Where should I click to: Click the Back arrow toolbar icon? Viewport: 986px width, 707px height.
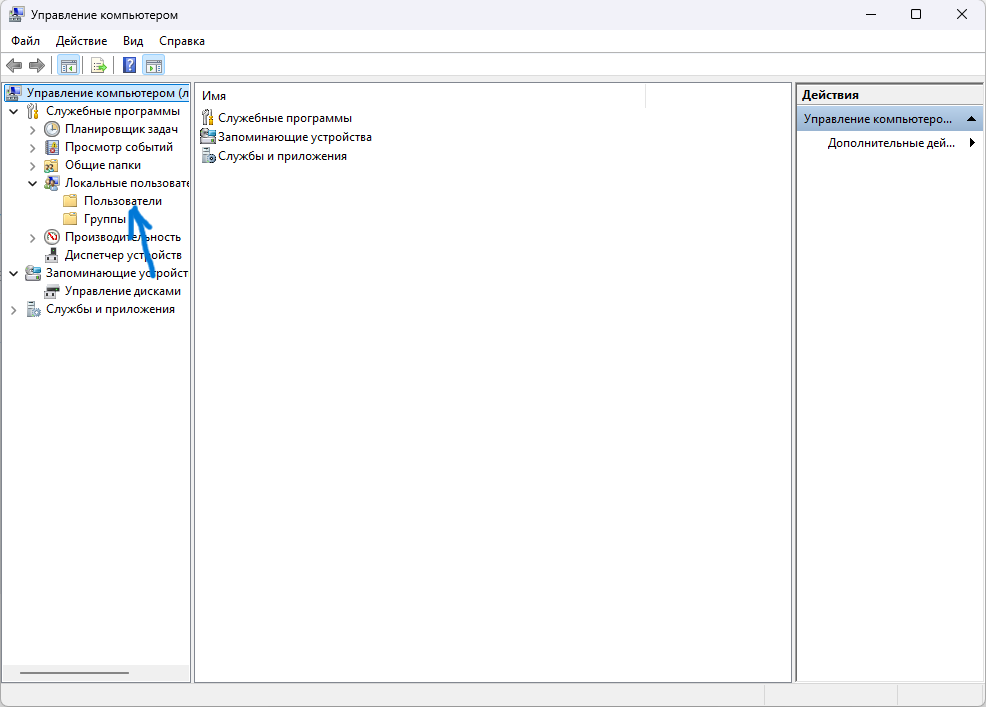pyautogui.click(x=14, y=65)
